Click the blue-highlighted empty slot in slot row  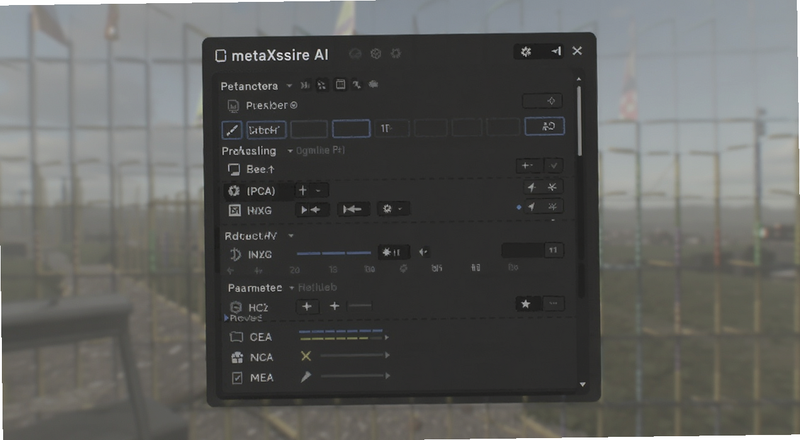coord(351,129)
